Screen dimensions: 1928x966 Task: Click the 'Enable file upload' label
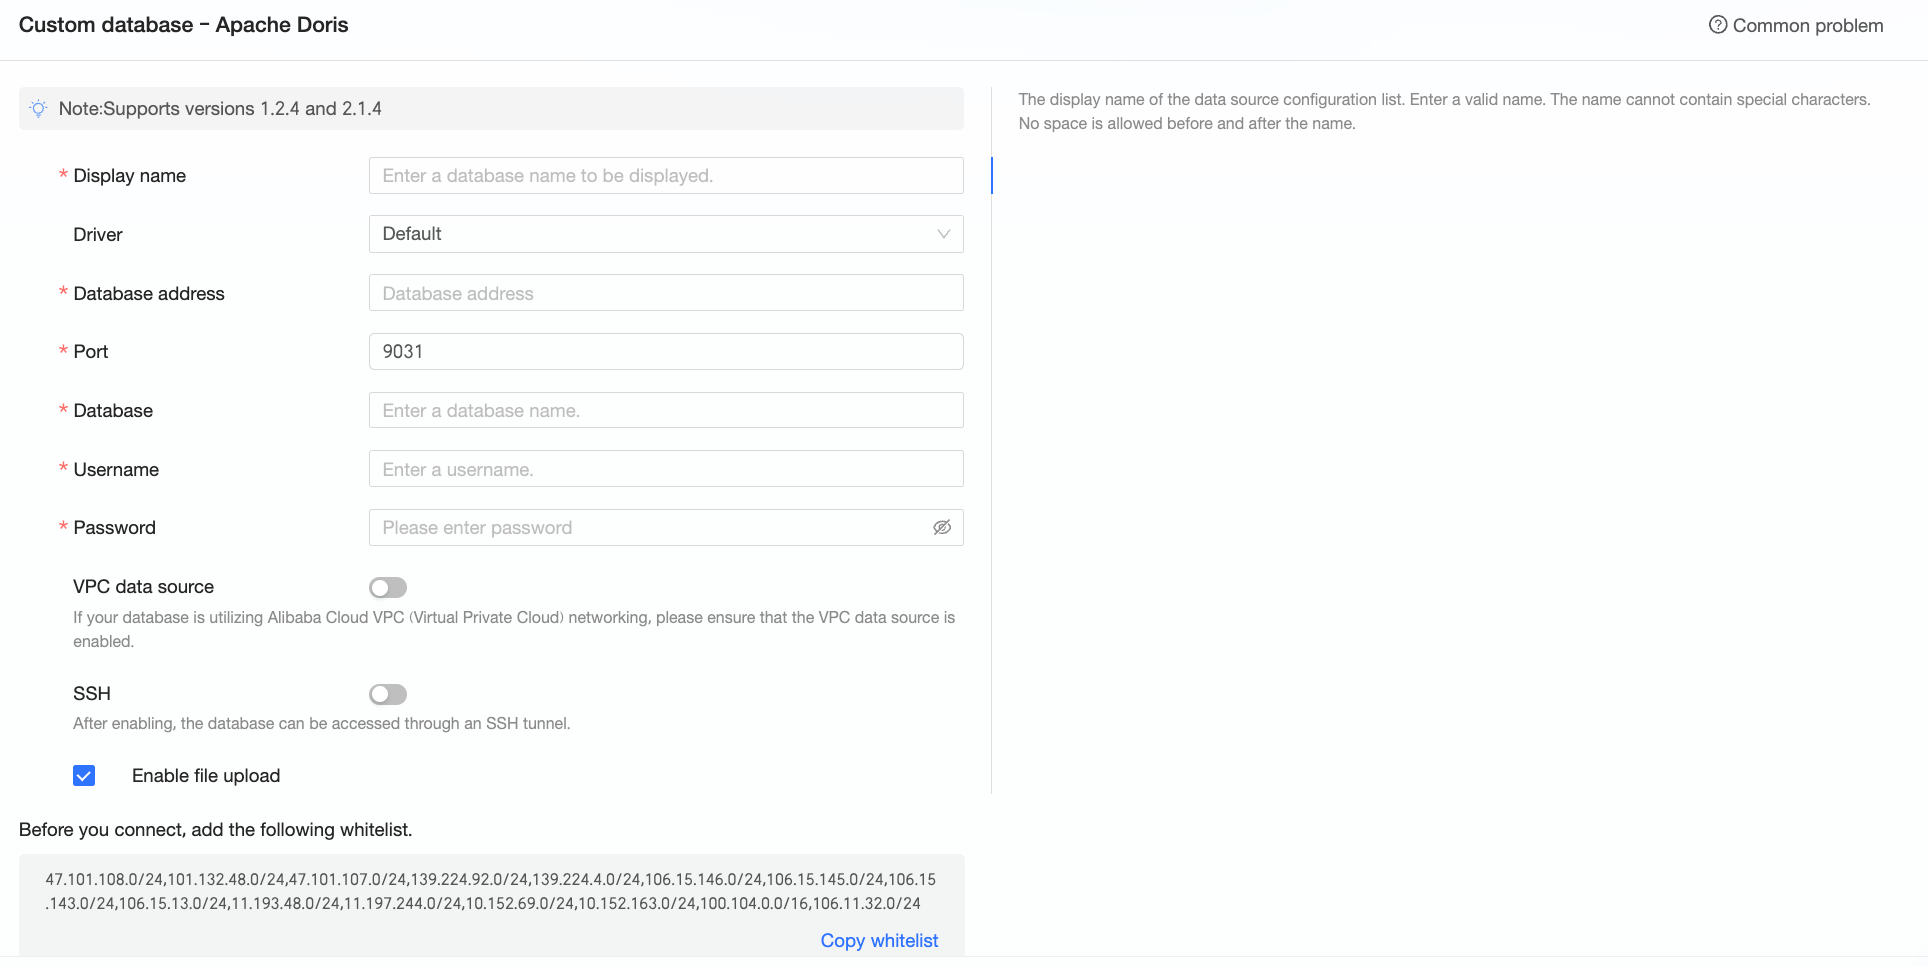click(x=206, y=776)
